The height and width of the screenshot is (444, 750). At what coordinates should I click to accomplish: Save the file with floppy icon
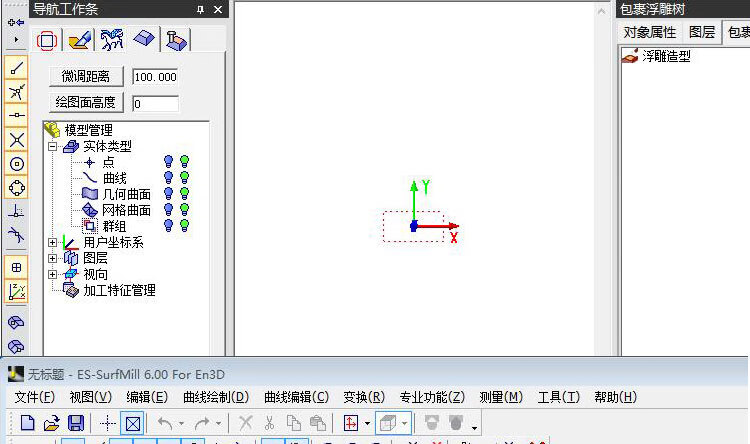(x=76, y=423)
